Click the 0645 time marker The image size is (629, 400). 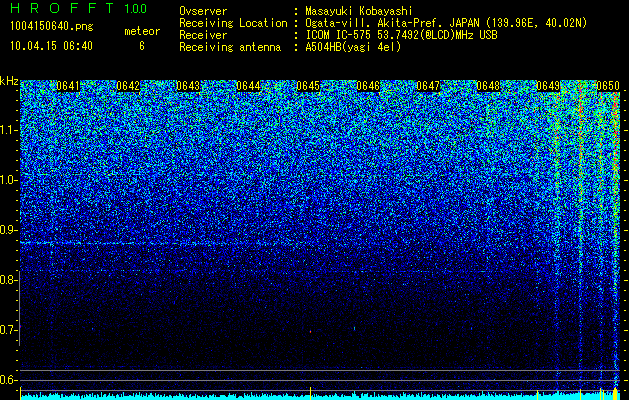pos(308,86)
